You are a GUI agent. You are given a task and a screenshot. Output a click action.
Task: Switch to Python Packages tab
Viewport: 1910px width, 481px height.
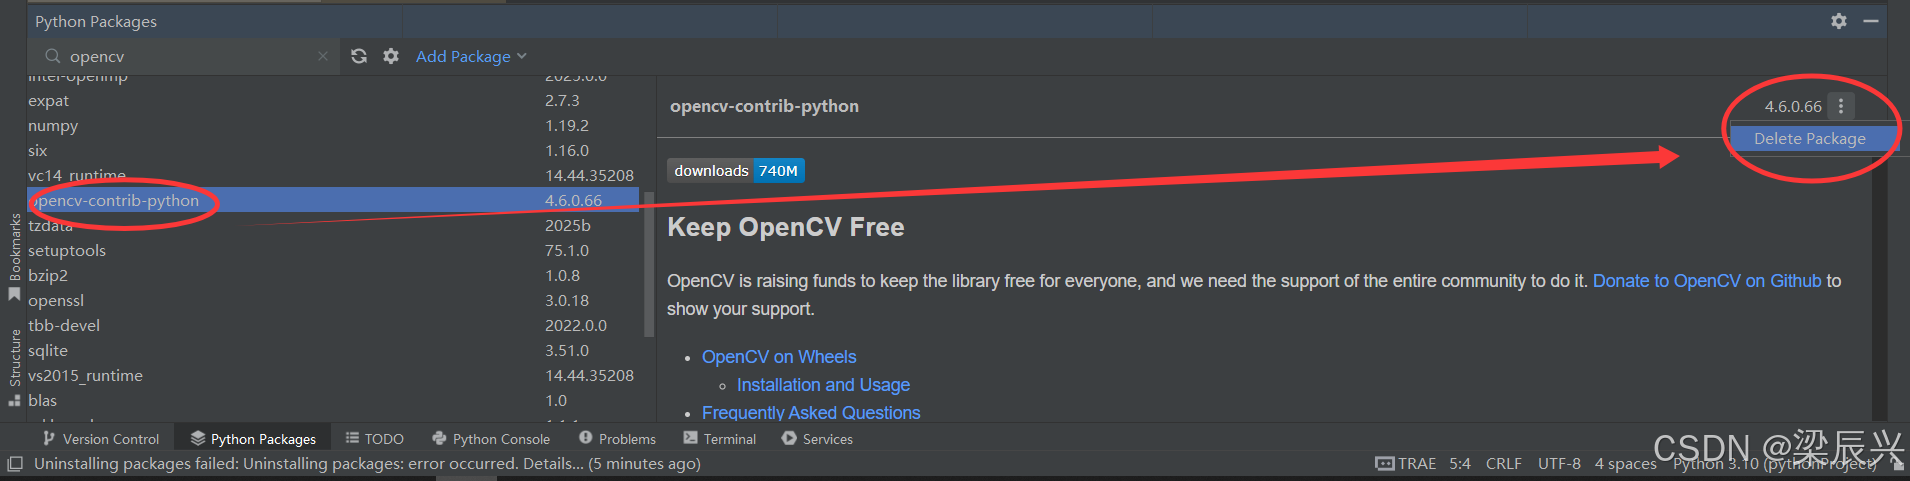pyautogui.click(x=253, y=439)
